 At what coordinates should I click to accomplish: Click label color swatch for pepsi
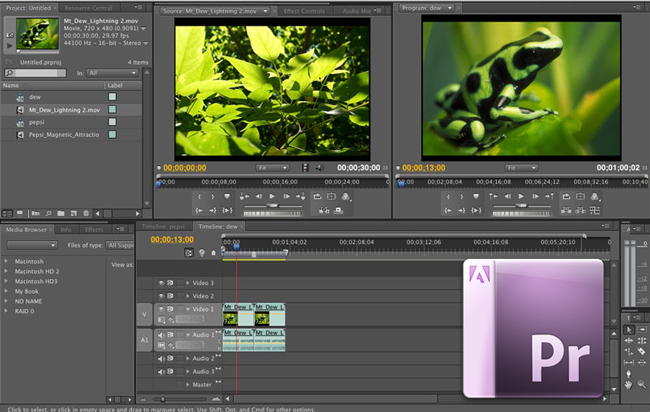click(112, 122)
